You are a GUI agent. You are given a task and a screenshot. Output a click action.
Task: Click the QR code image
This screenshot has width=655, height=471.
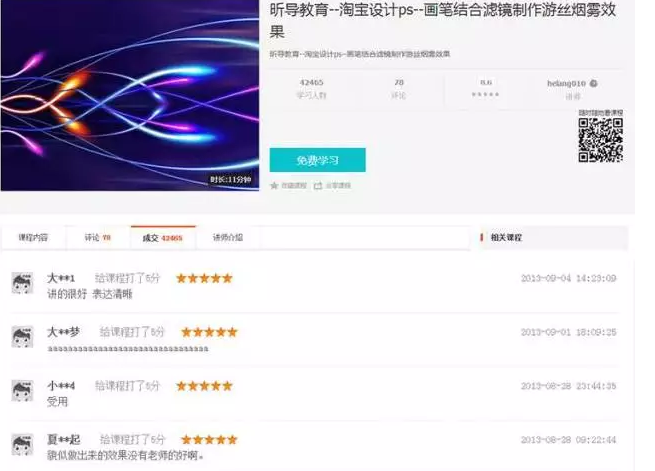point(600,139)
